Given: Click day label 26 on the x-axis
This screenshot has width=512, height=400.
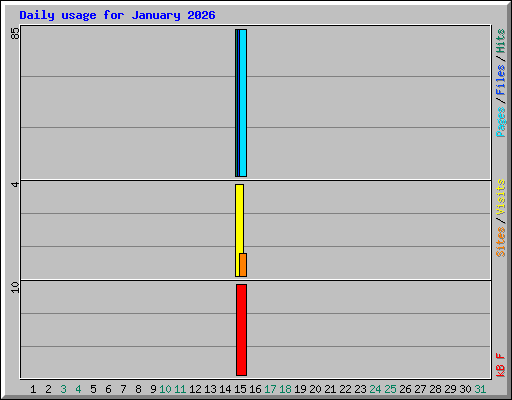Looking at the screenshot, I should pyautogui.click(x=405, y=389).
